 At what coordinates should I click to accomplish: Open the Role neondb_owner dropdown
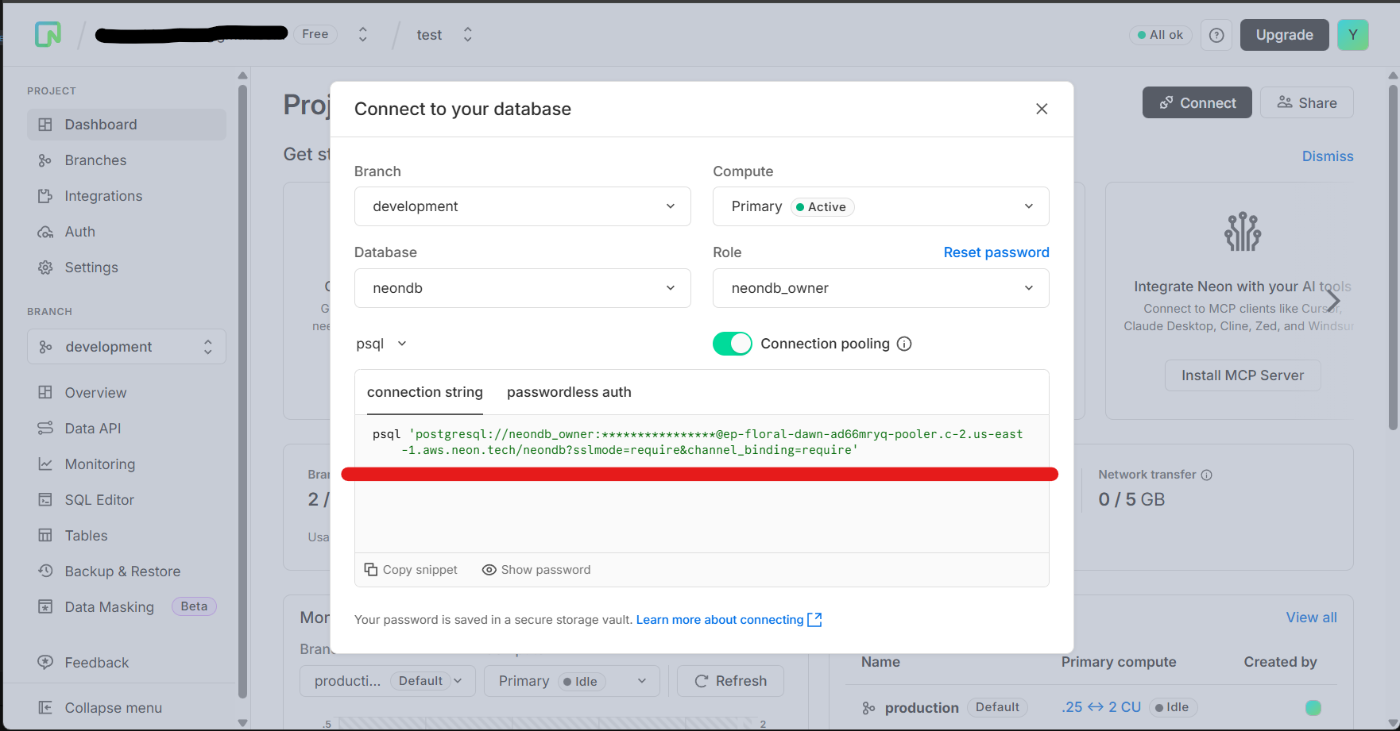881,289
